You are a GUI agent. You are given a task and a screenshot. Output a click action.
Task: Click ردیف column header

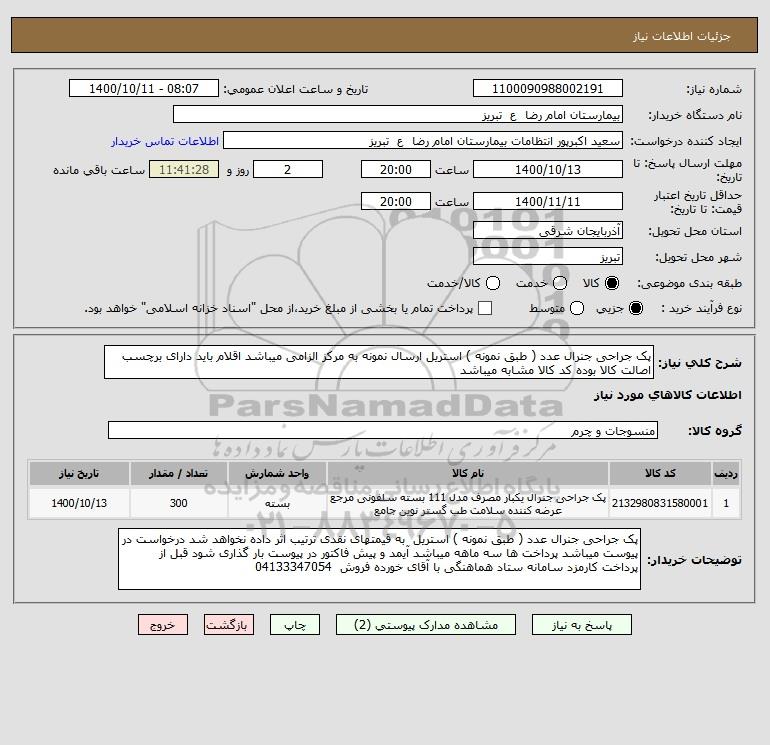coord(726,473)
